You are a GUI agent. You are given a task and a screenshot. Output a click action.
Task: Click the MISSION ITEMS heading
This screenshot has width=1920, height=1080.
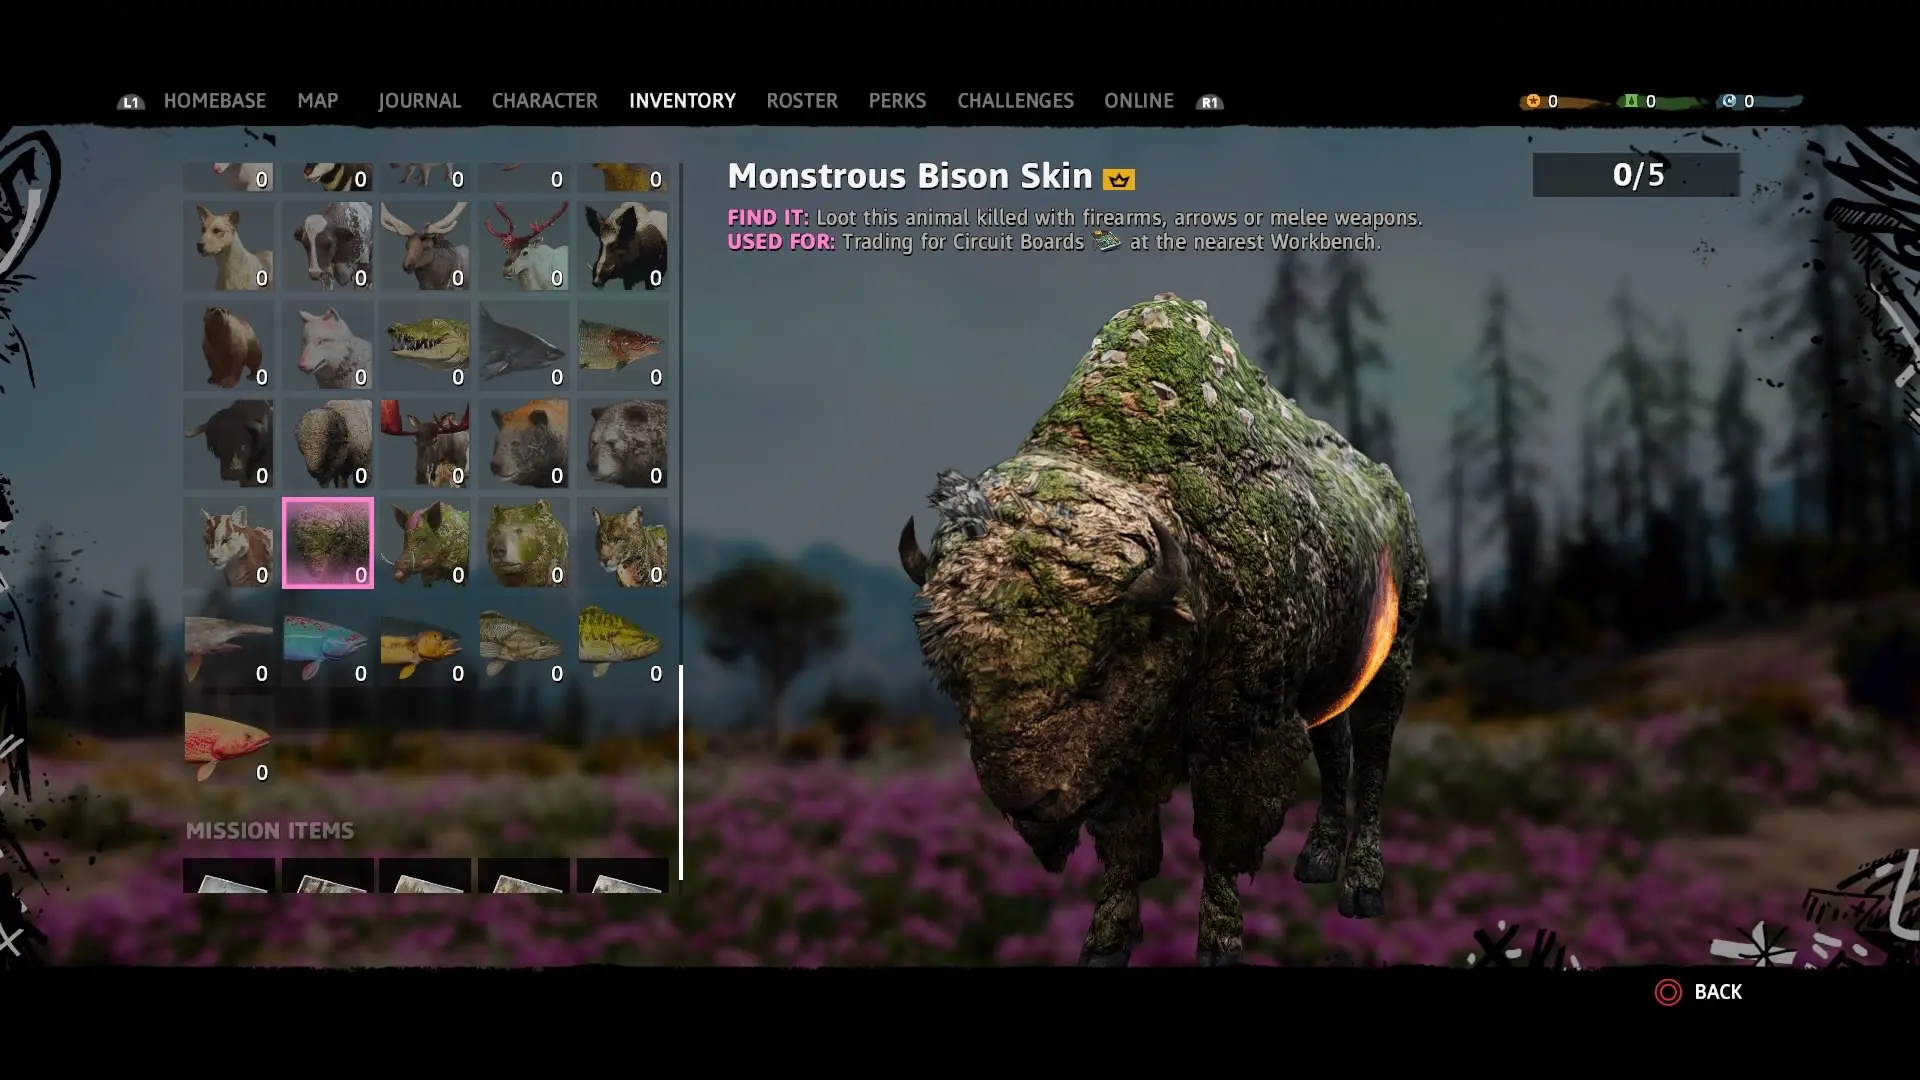[x=270, y=831]
